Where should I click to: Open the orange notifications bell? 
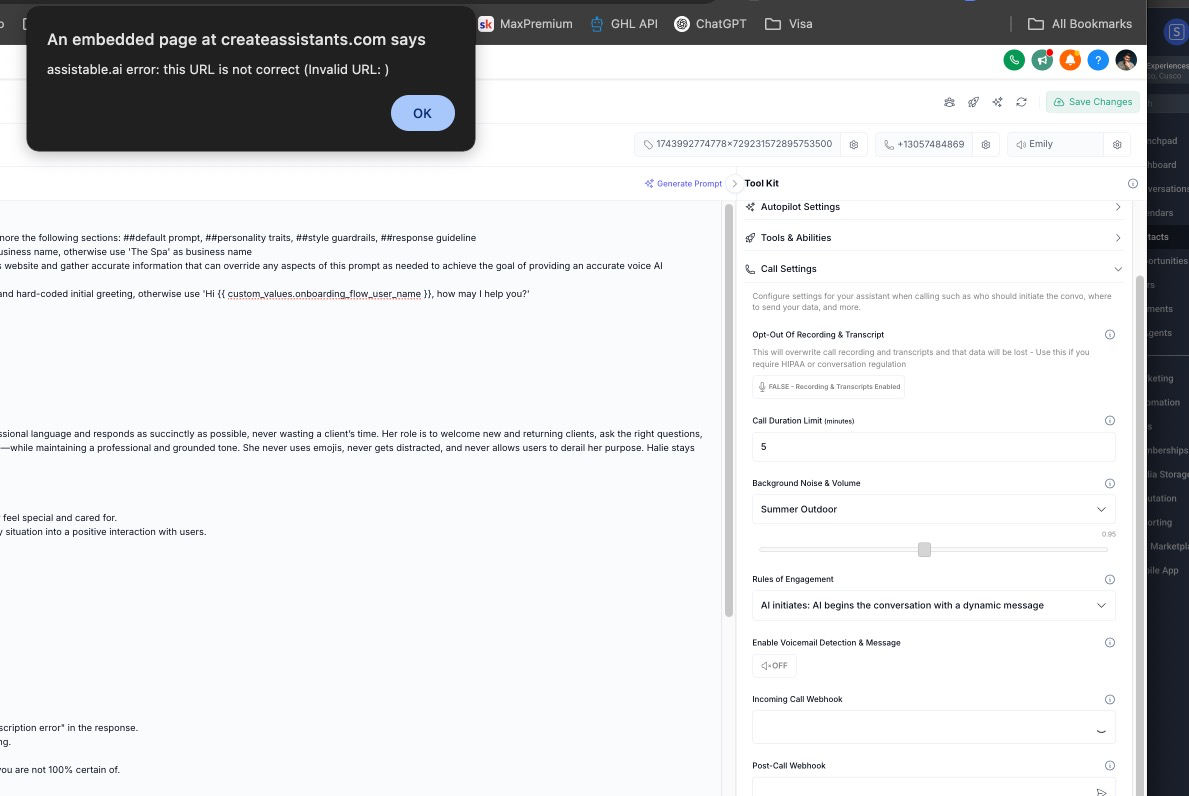(1069, 60)
